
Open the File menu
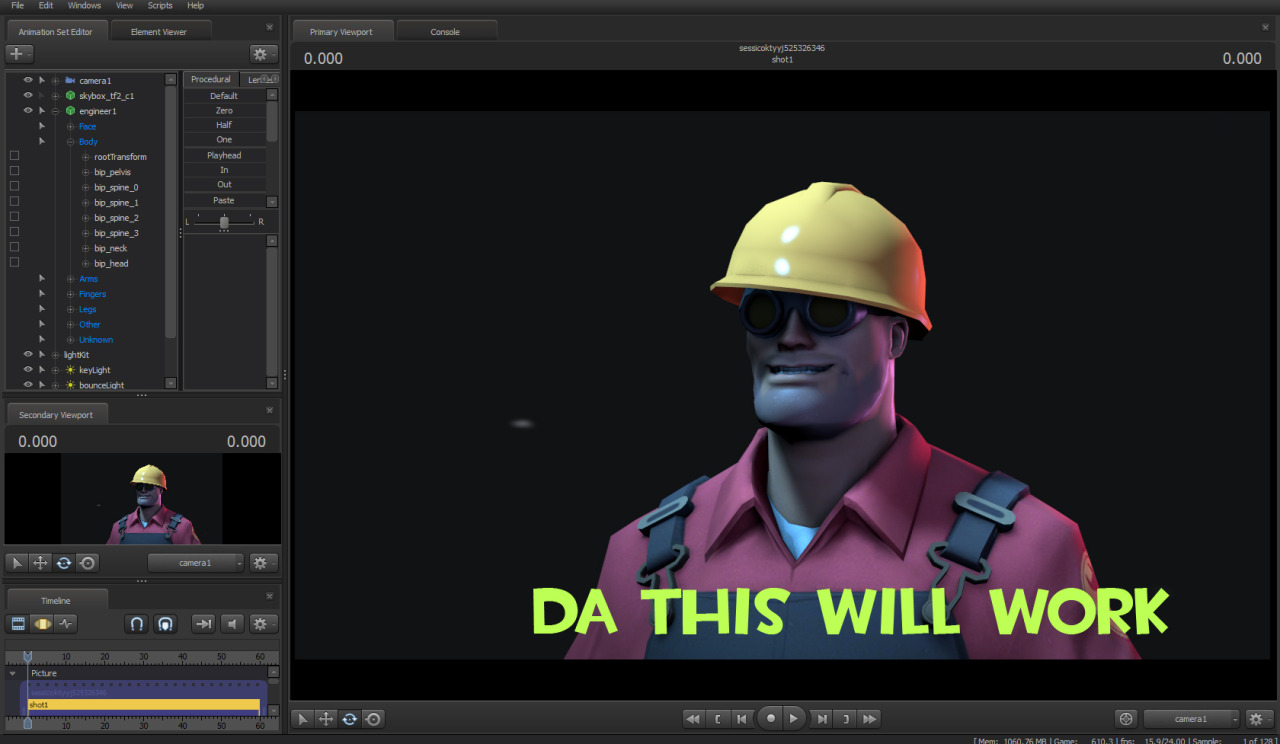click(x=17, y=5)
